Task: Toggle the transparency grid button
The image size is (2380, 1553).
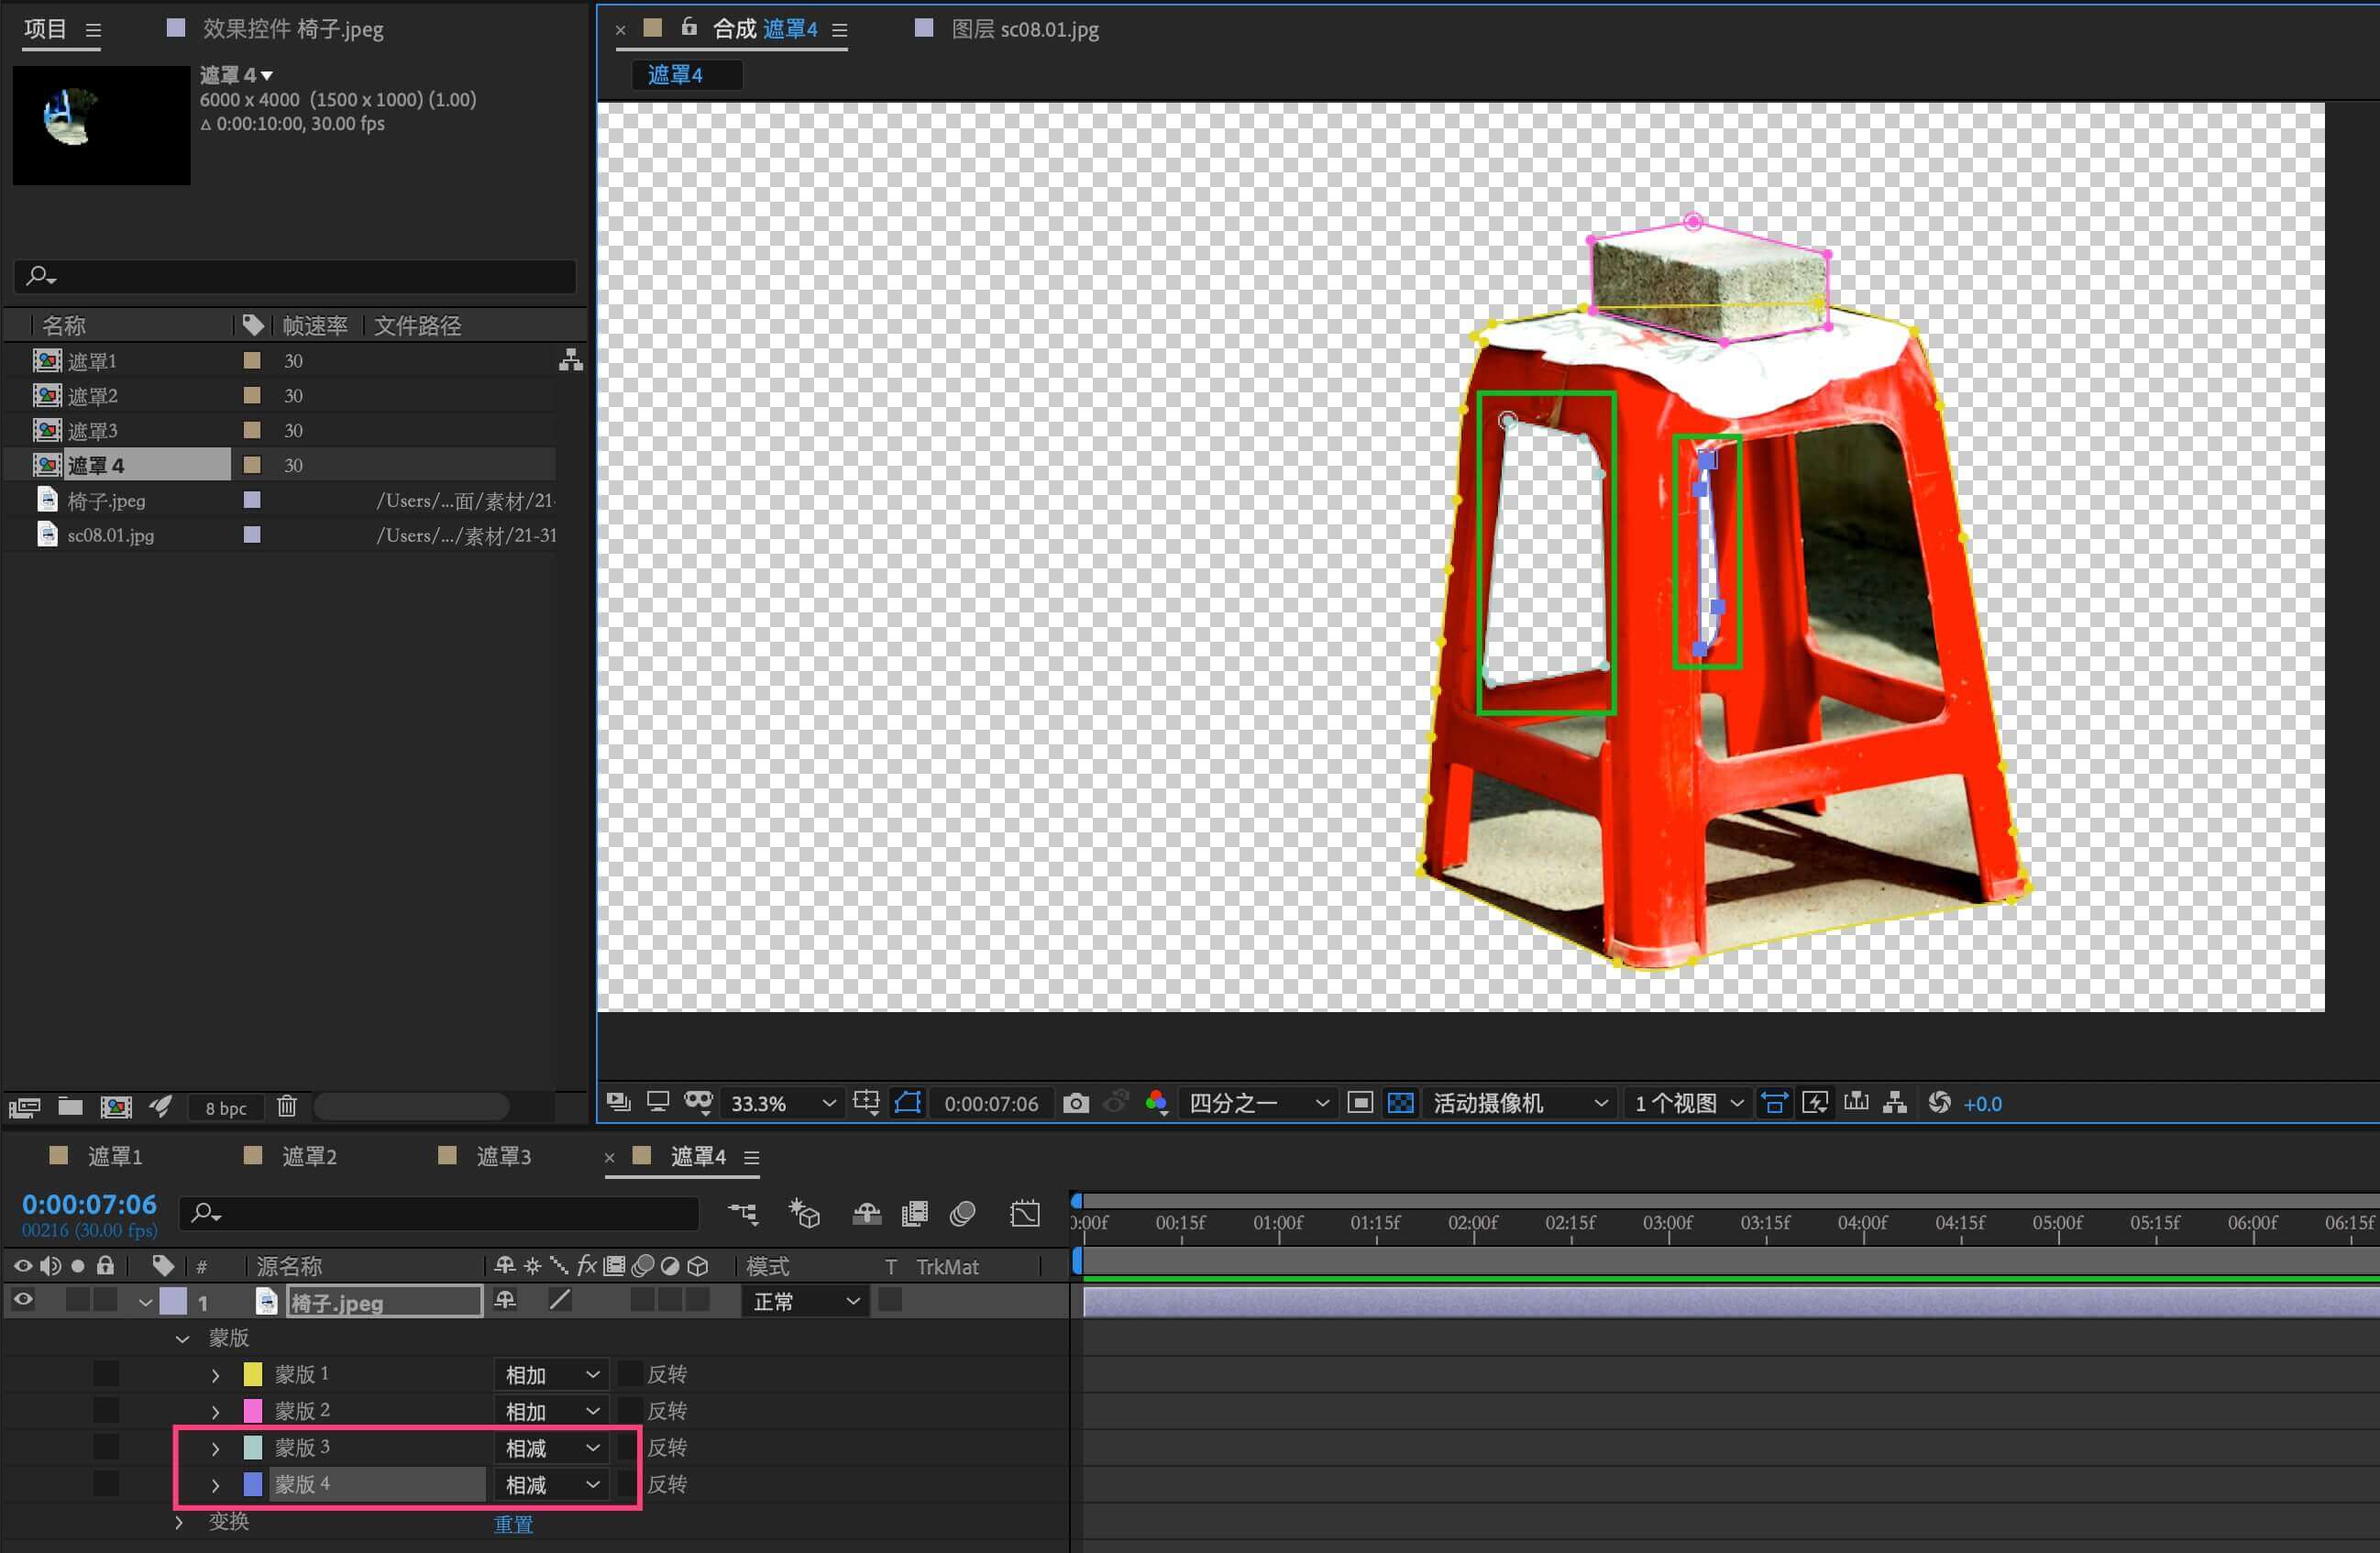Action: 1401,1103
